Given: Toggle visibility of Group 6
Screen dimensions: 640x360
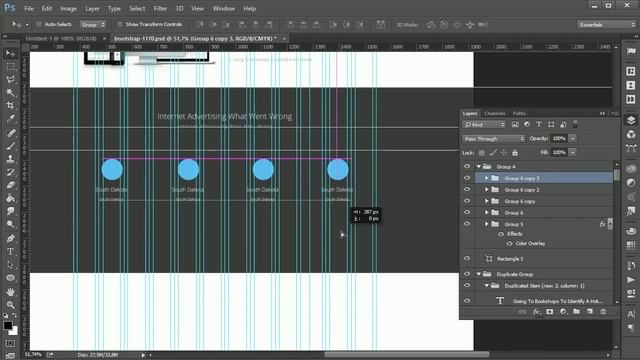Looking at the screenshot, I should (x=467, y=212).
